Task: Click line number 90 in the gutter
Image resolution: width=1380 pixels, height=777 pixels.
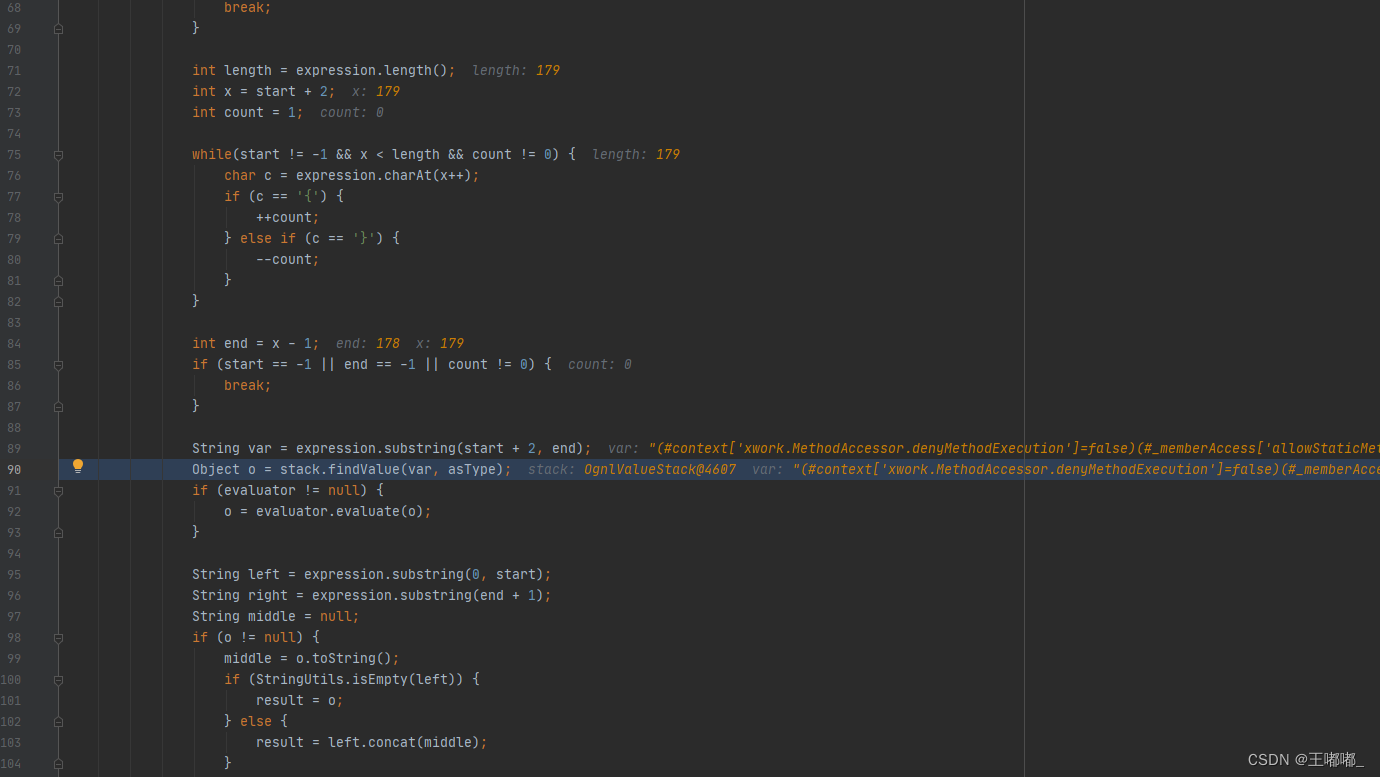Action: (14, 470)
